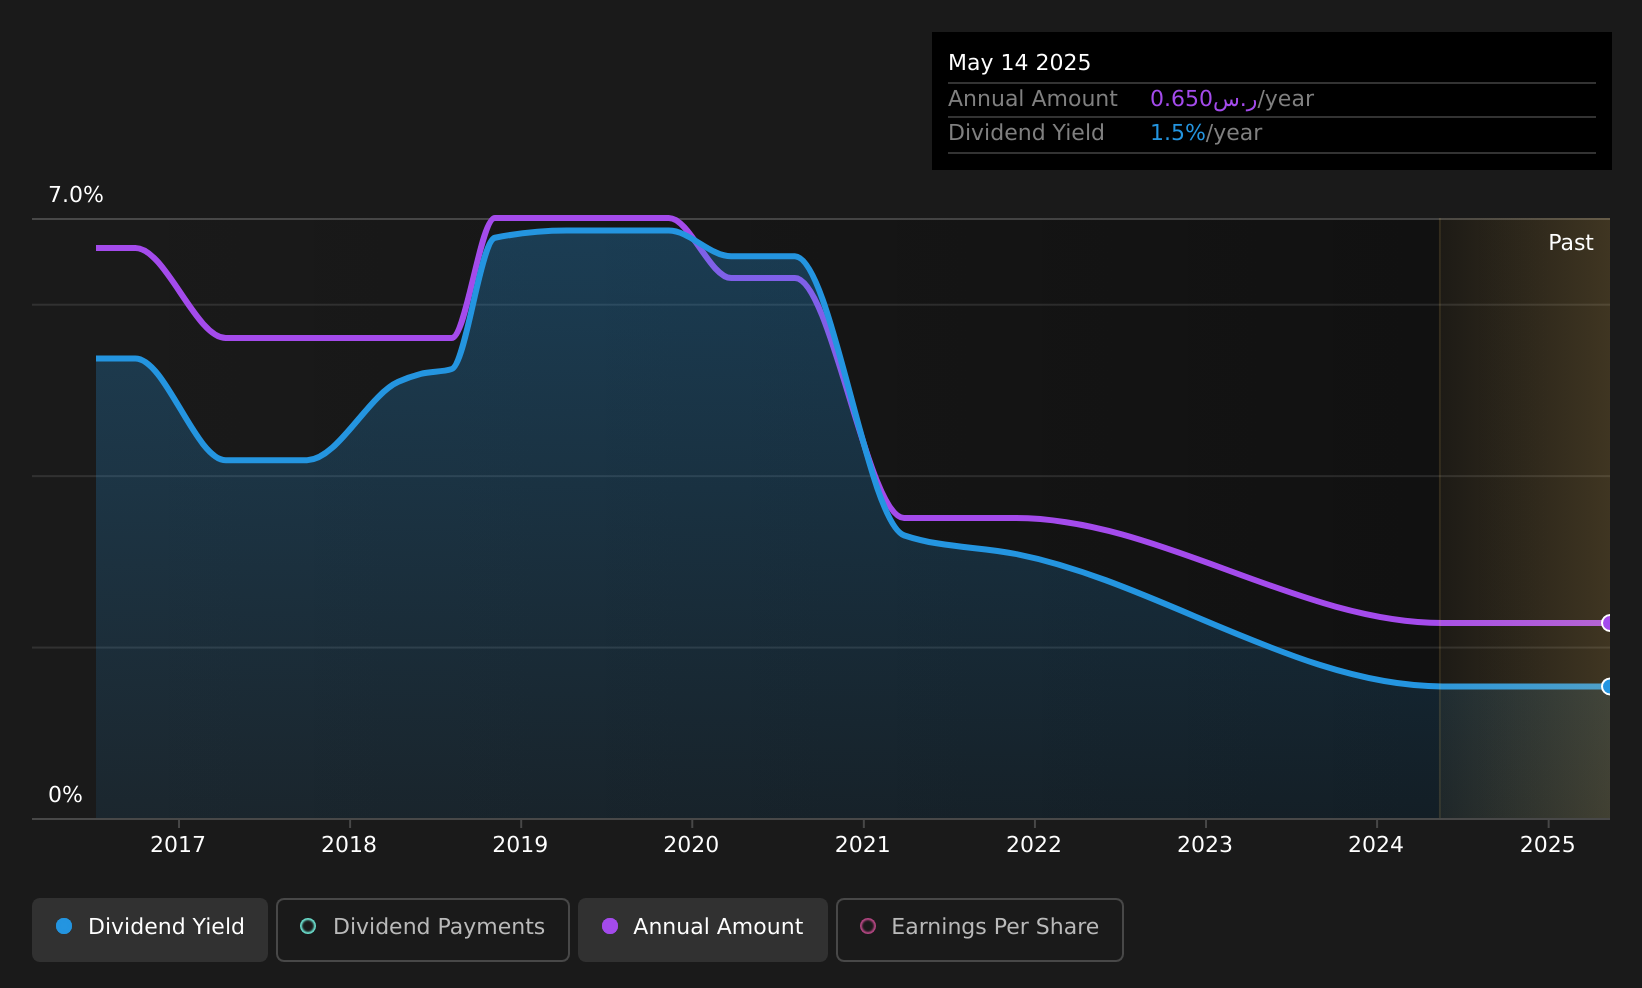Enable the Earnings Per Share series
This screenshot has height=988, width=1642.
pos(979,929)
